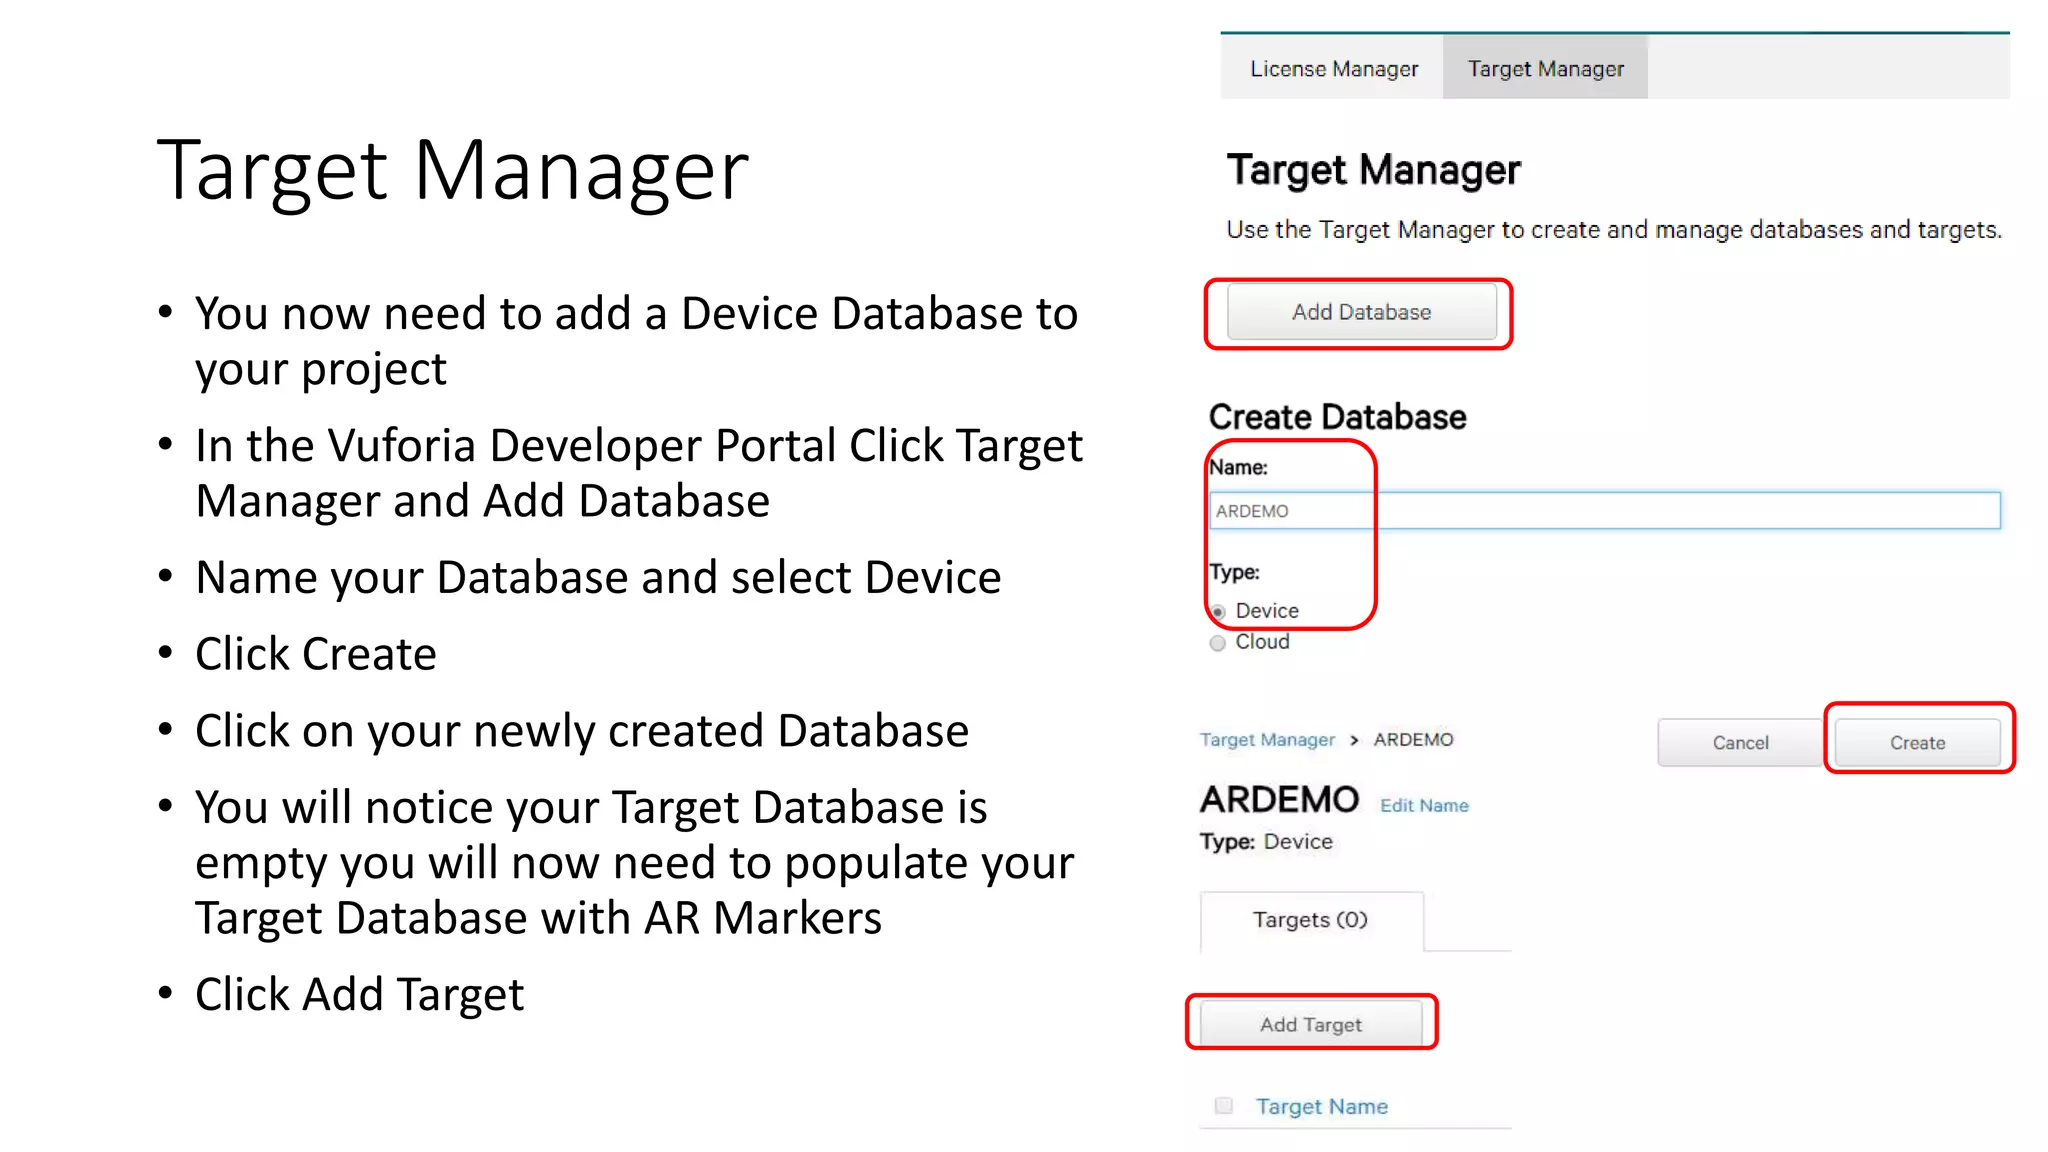Open the Targets (0) tab

1310,920
